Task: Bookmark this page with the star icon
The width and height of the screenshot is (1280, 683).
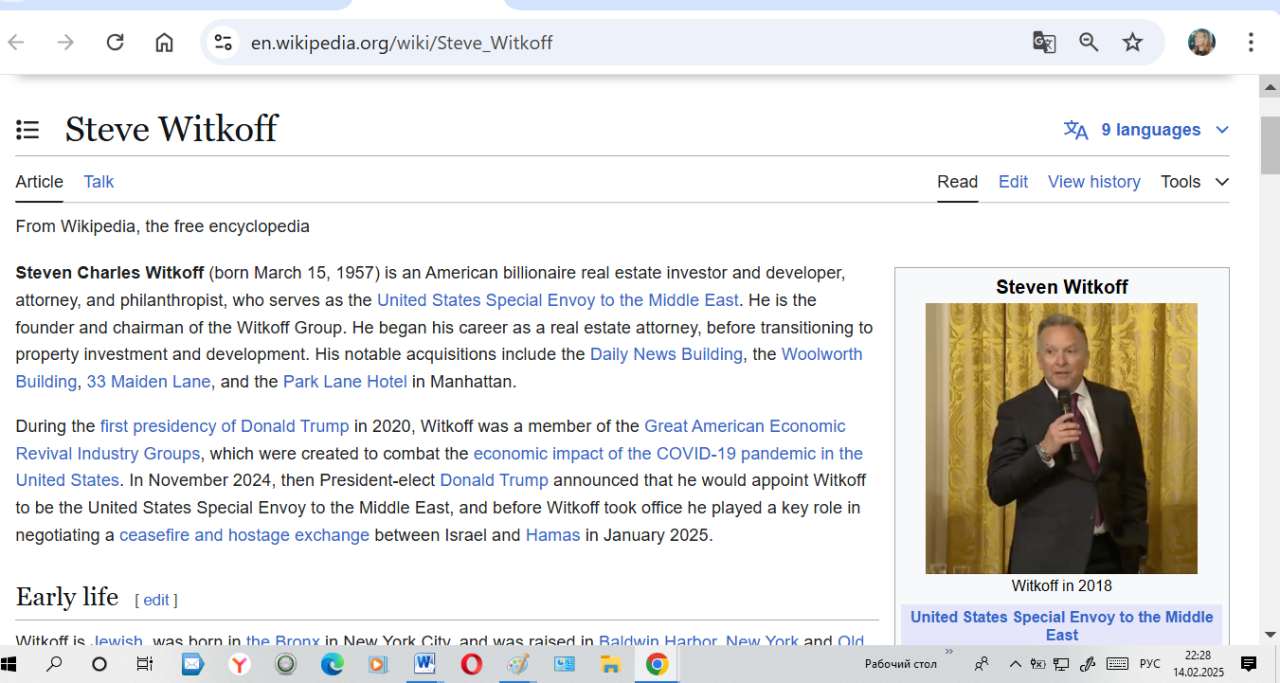Action: pos(1132,42)
